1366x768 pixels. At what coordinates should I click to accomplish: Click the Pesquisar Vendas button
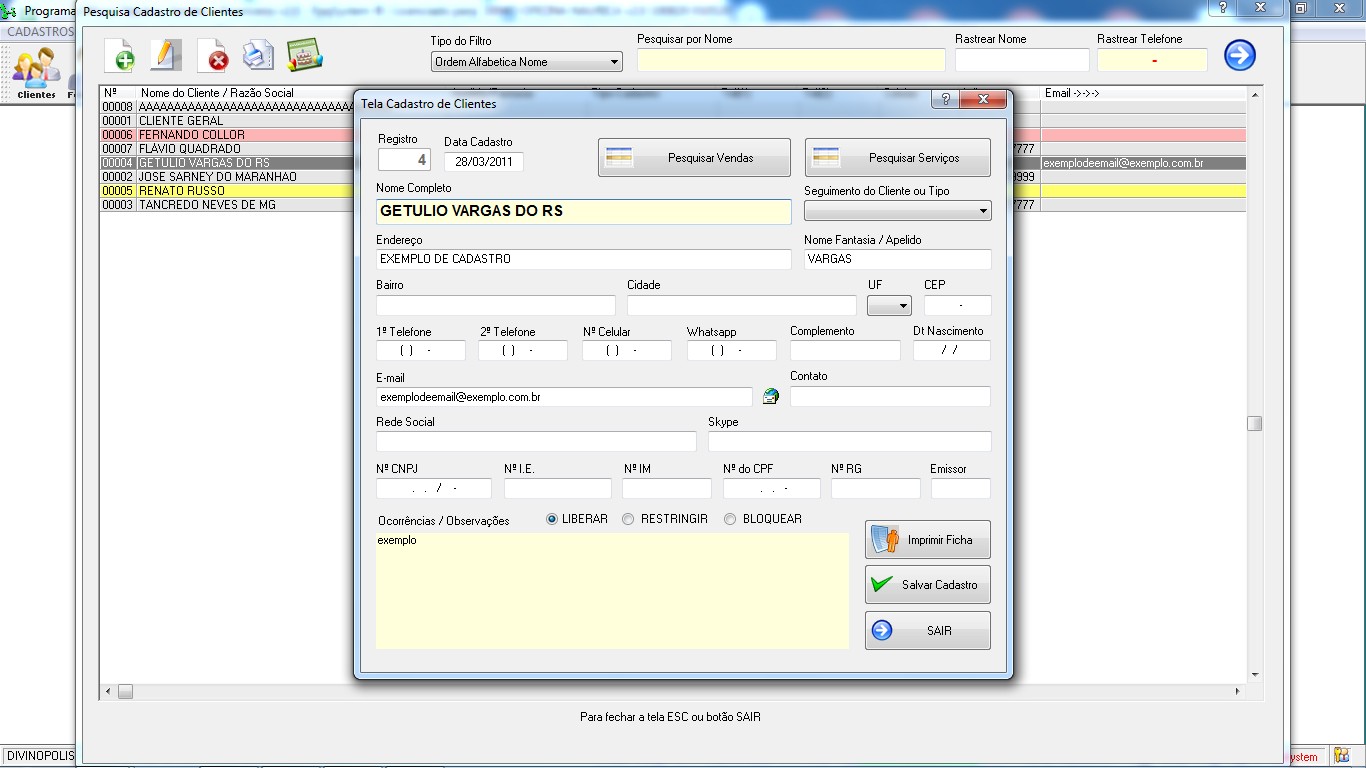pos(694,158)
